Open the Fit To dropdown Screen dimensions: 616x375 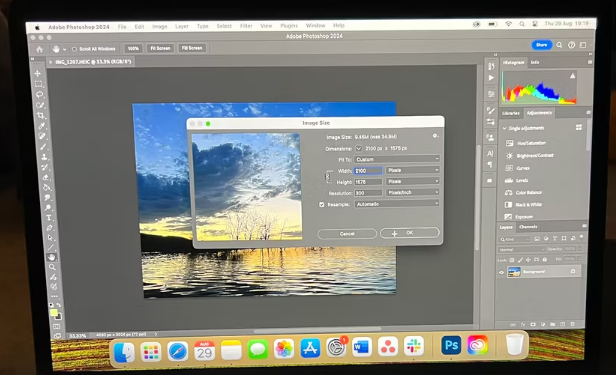[397, 159]
